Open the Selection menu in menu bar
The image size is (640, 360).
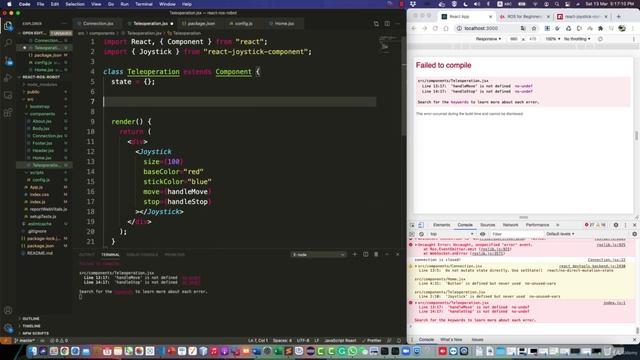pos(75,4)
